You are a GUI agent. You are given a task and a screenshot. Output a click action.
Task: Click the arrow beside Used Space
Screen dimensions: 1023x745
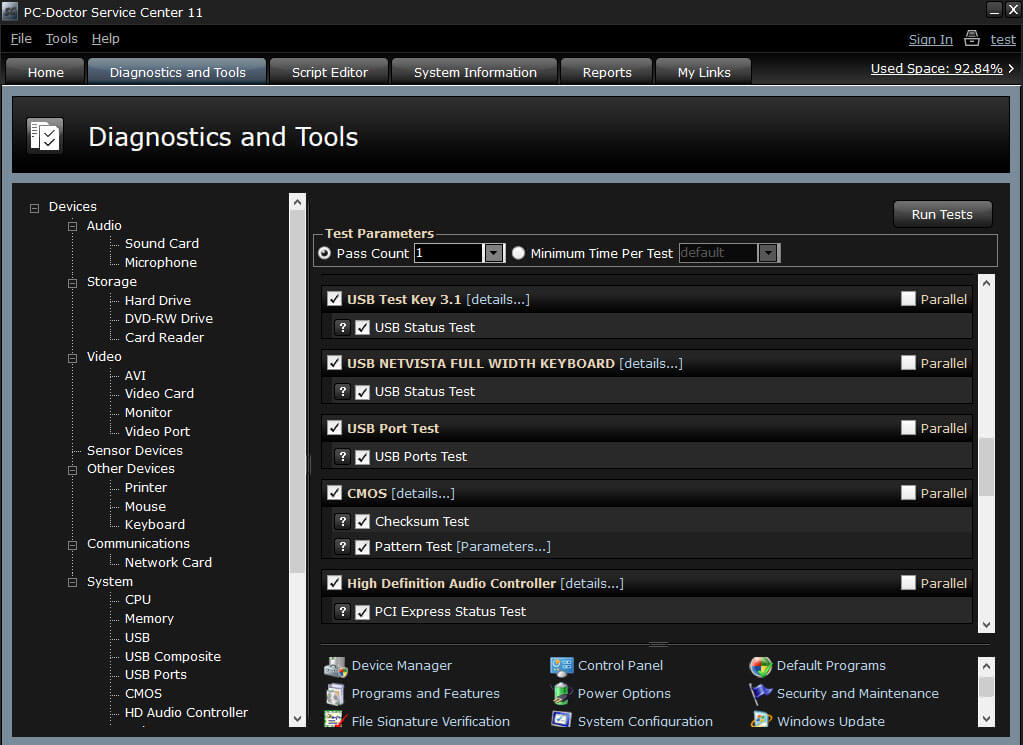1011,68
